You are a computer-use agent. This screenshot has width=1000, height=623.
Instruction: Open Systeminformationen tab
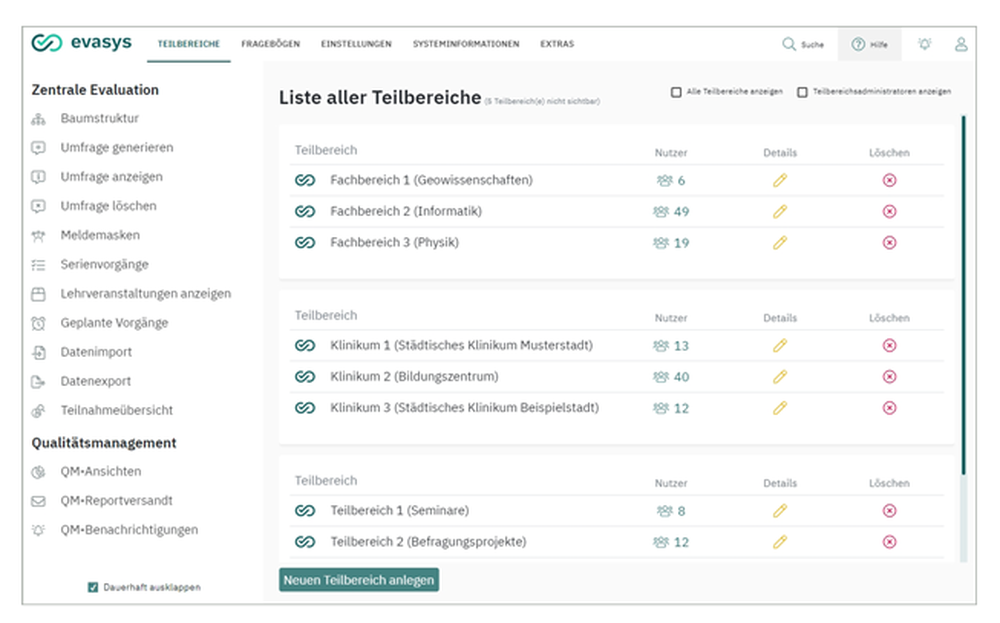(x=466, y=44)
